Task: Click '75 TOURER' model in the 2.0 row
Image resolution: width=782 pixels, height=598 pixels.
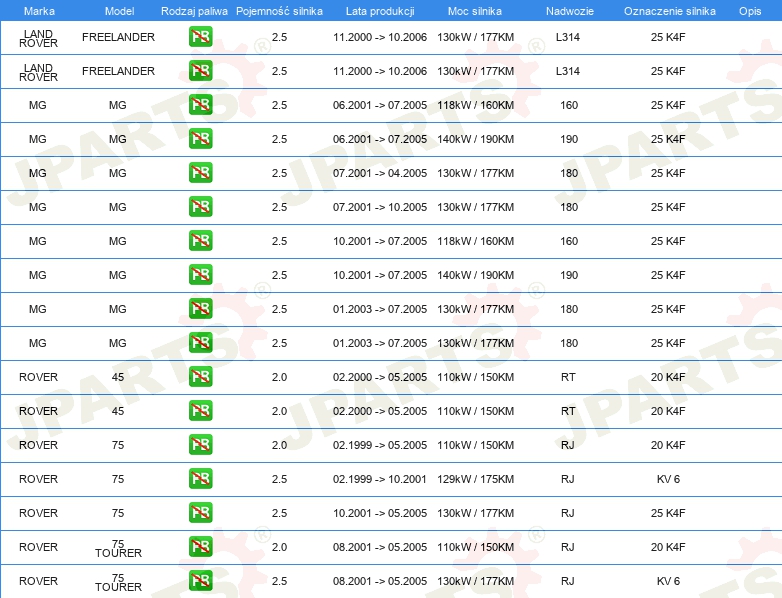Action: click(119, 548)
